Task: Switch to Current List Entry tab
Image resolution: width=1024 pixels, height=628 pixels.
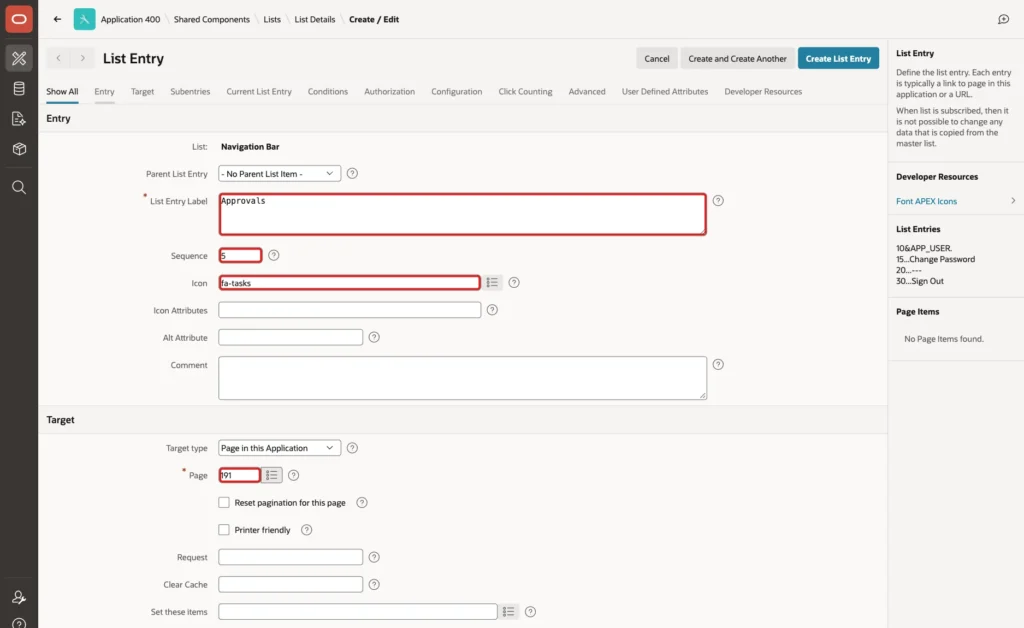Action: [259, 91]
